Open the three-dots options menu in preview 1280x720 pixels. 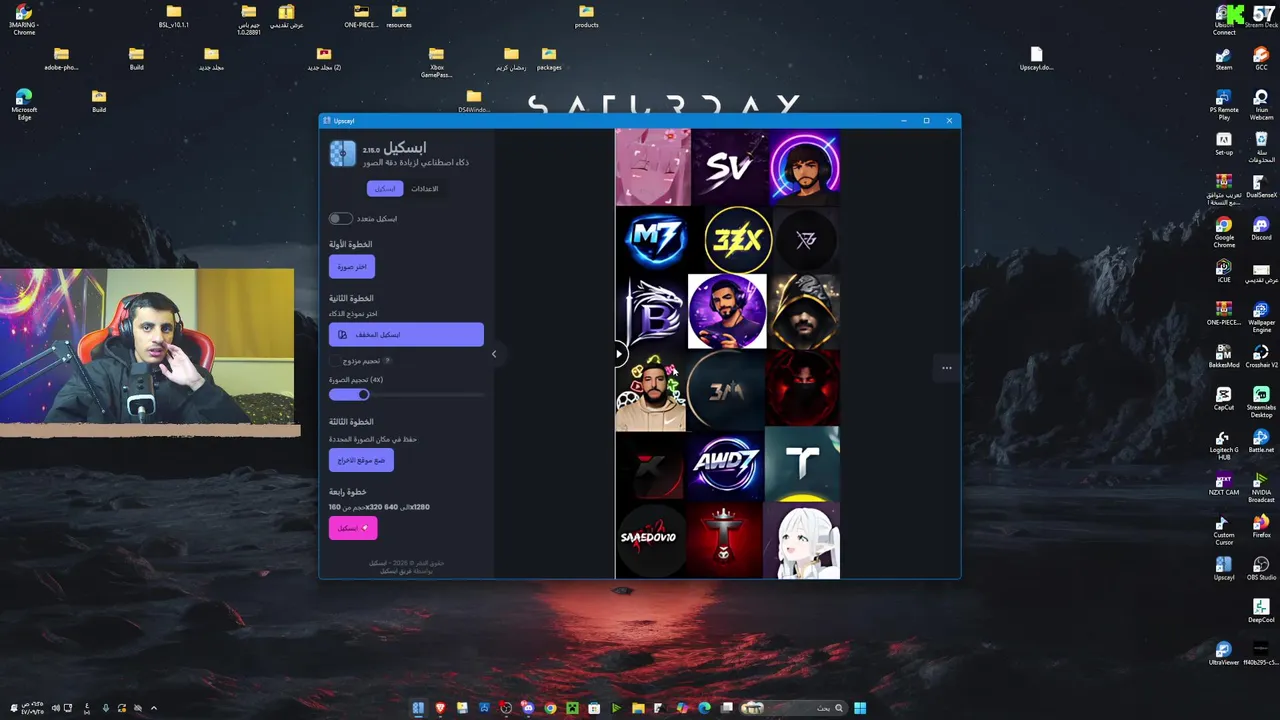946,368
